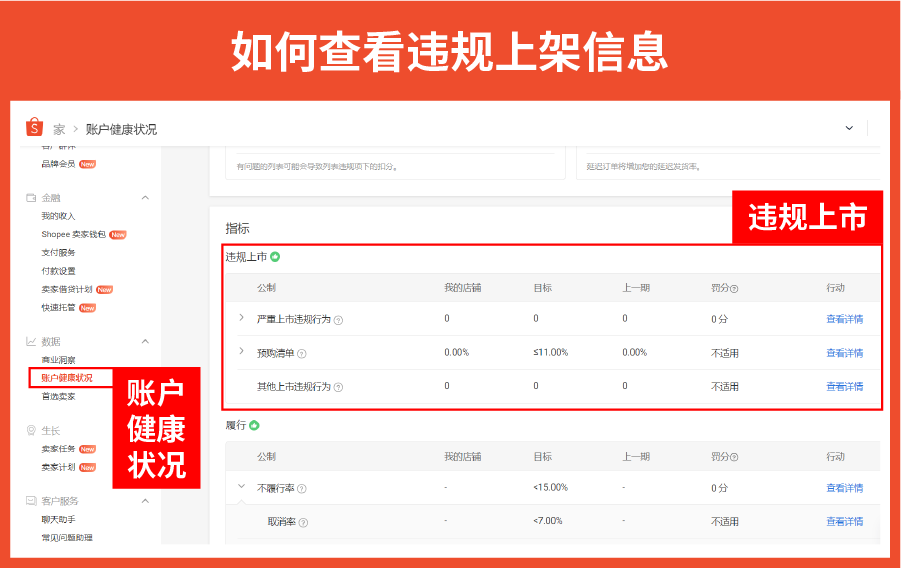Image resolution: width=901 pixels, height=568 pixels.
Task: Open 首选卖家 menu item
Action: (x=58, y=397)
